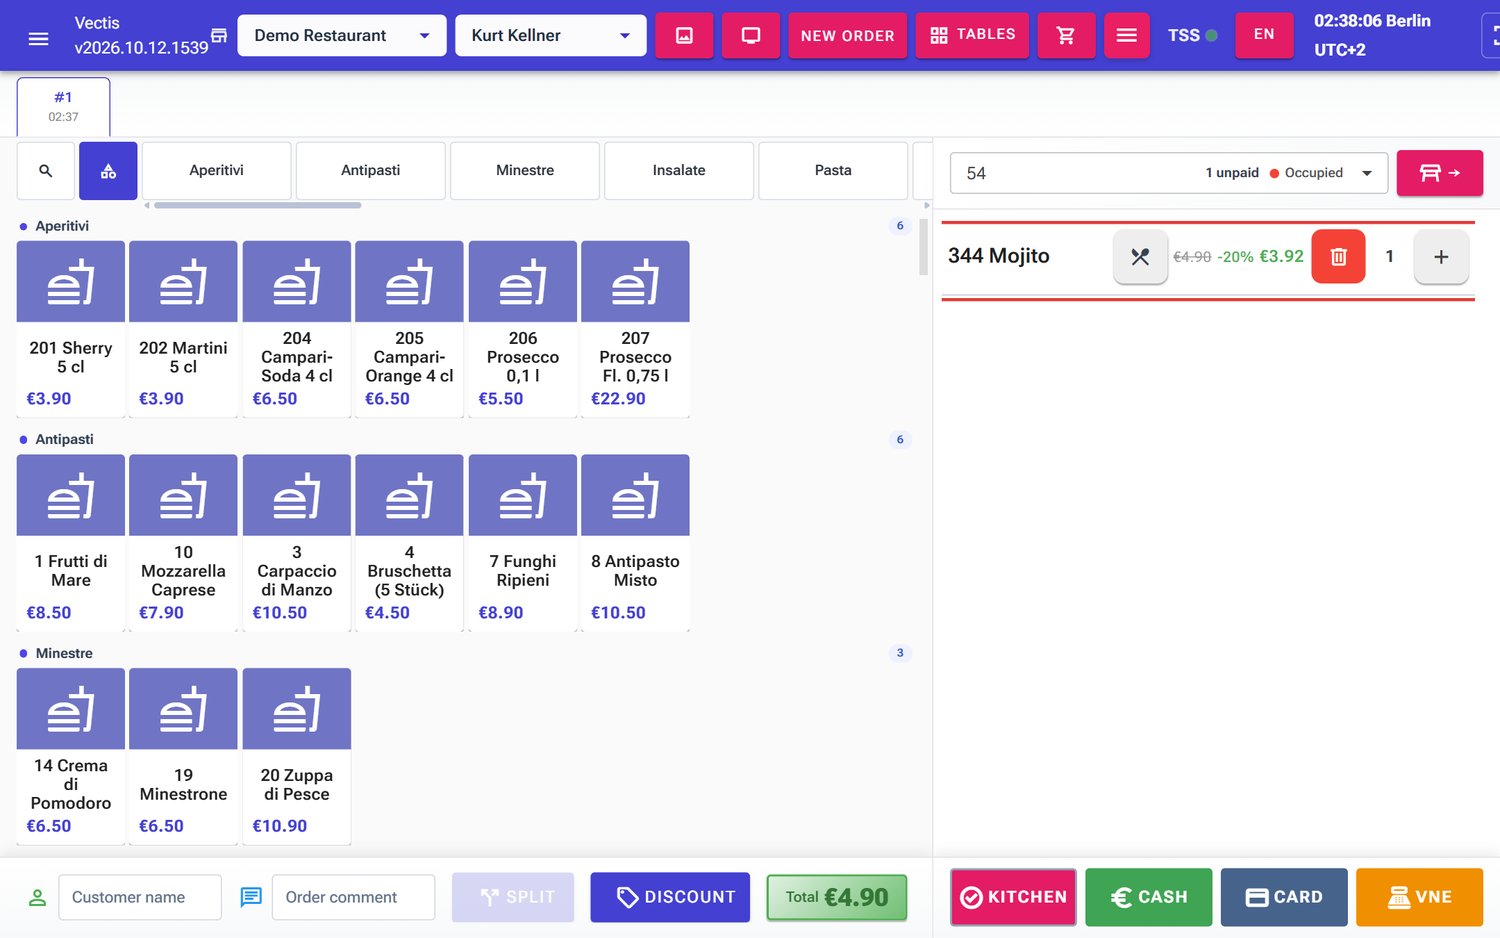Delete the Mojito item with trash icon
This screenshot has height=938, width=1500.
click(1338, 257)
